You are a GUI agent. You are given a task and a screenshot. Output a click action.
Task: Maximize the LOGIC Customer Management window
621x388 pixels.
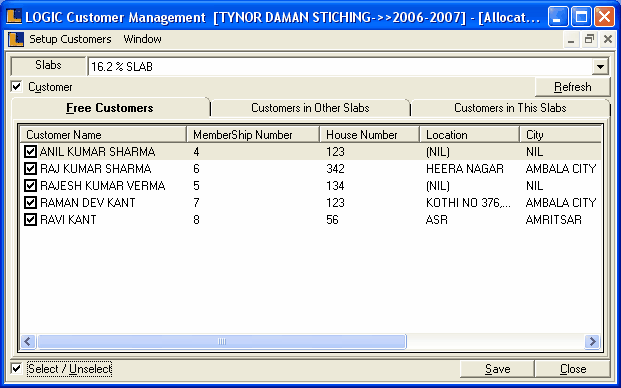[x=581, y=17]
